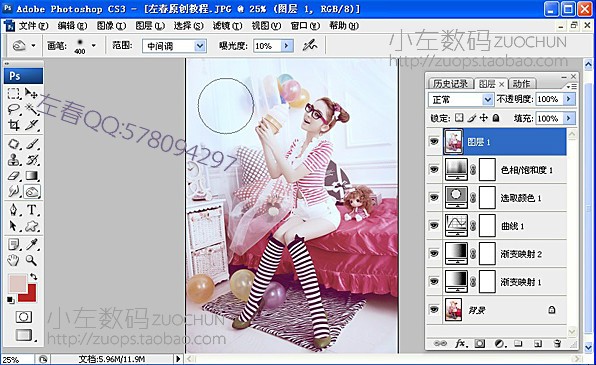Viewport: 596px width, 365px height.
Task: Open the 范围 range dropdown
Action: coord(200,46)
